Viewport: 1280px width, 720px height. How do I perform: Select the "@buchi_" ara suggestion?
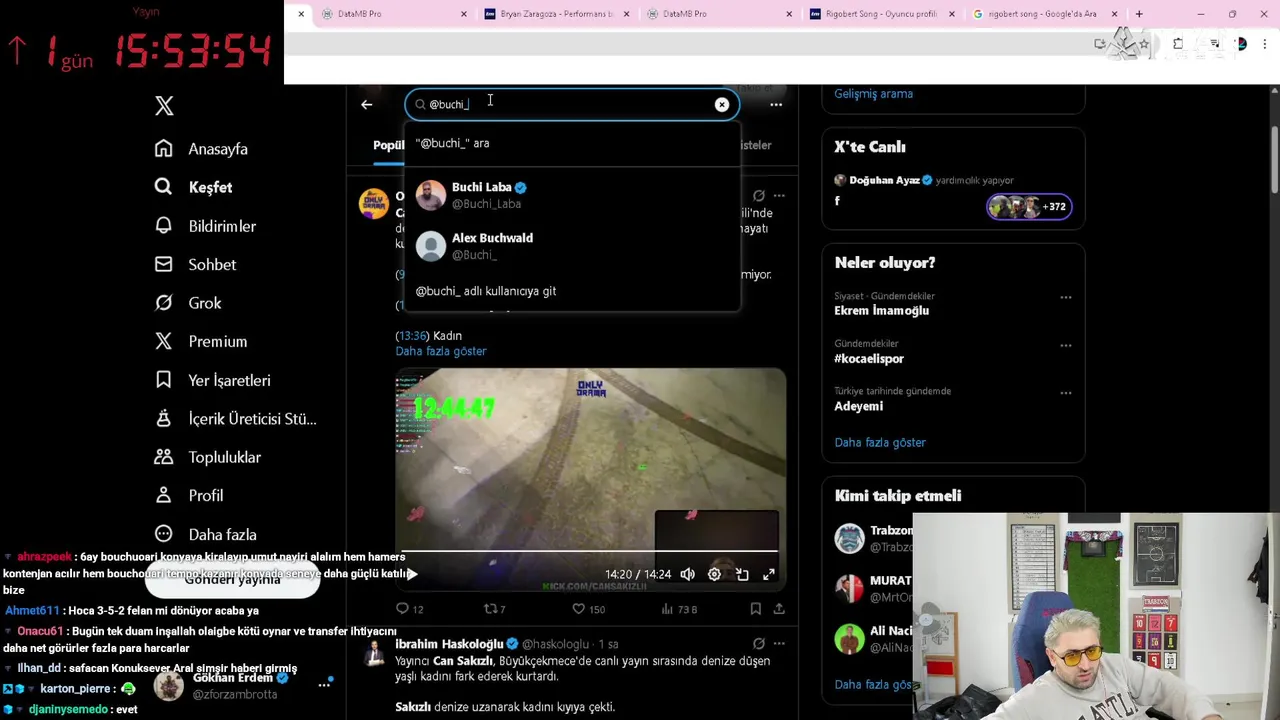point(572,143)
